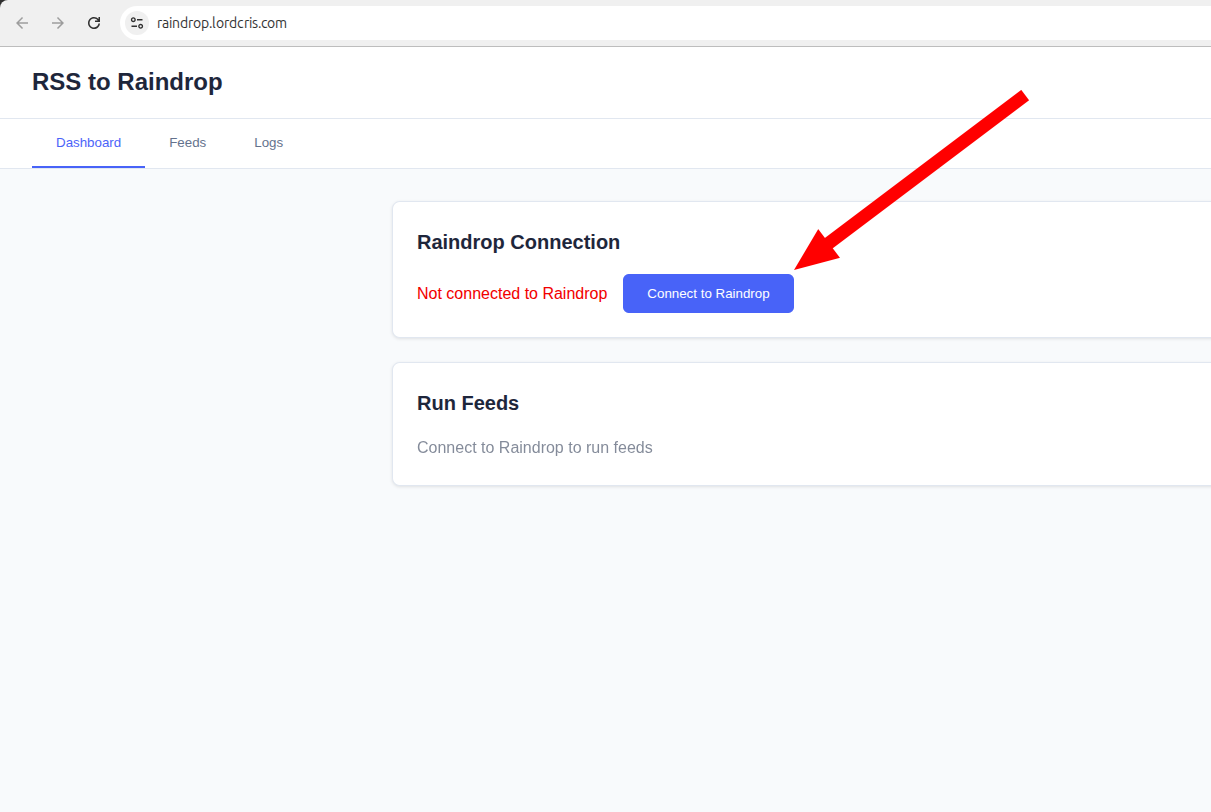Click the "Run Feeds" section heading
1211x812 pixels.
point(468,403)
